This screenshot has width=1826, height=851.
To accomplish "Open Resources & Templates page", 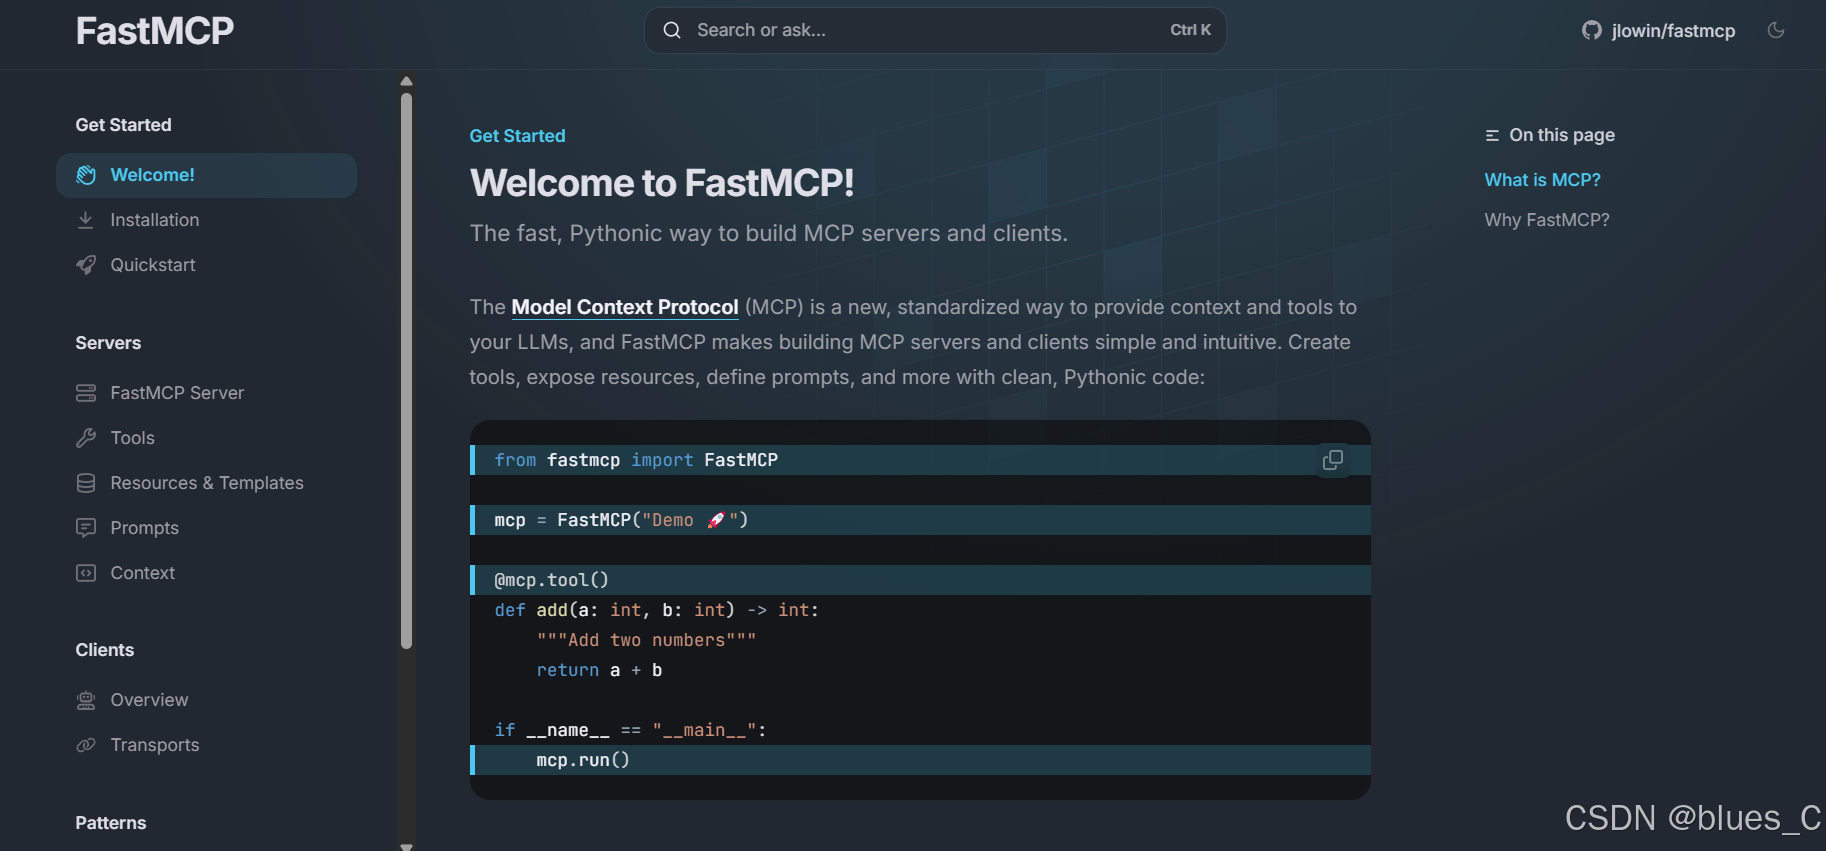I will [x=207, y=483].
